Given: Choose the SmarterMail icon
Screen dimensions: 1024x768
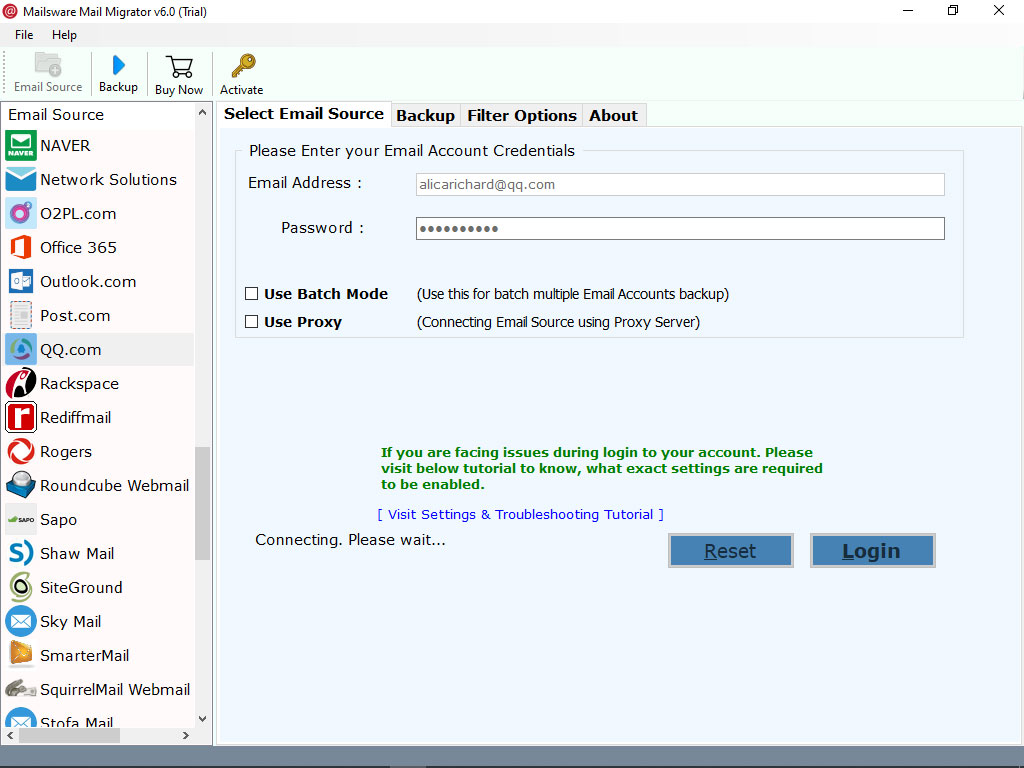Looking at the screenshot, I should click(21, 655).
